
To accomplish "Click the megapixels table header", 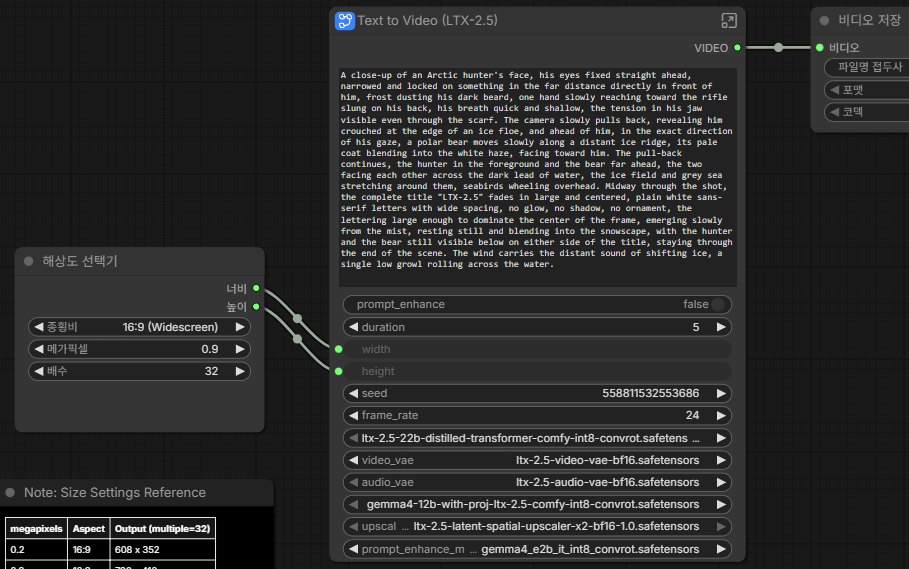I will [36, 528].
